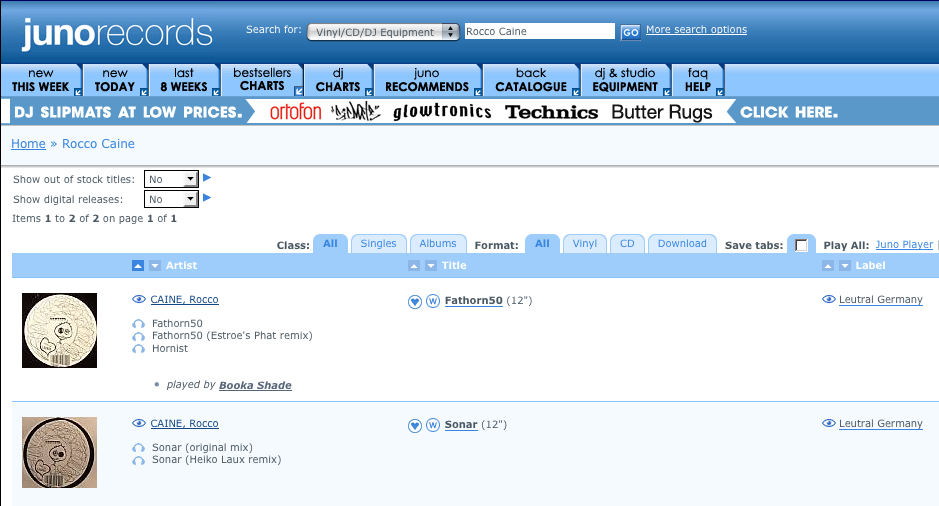Screen dimensions: 939x506
Task: Click eye icon beside second CAINE, Rocco
Action: 139,424
